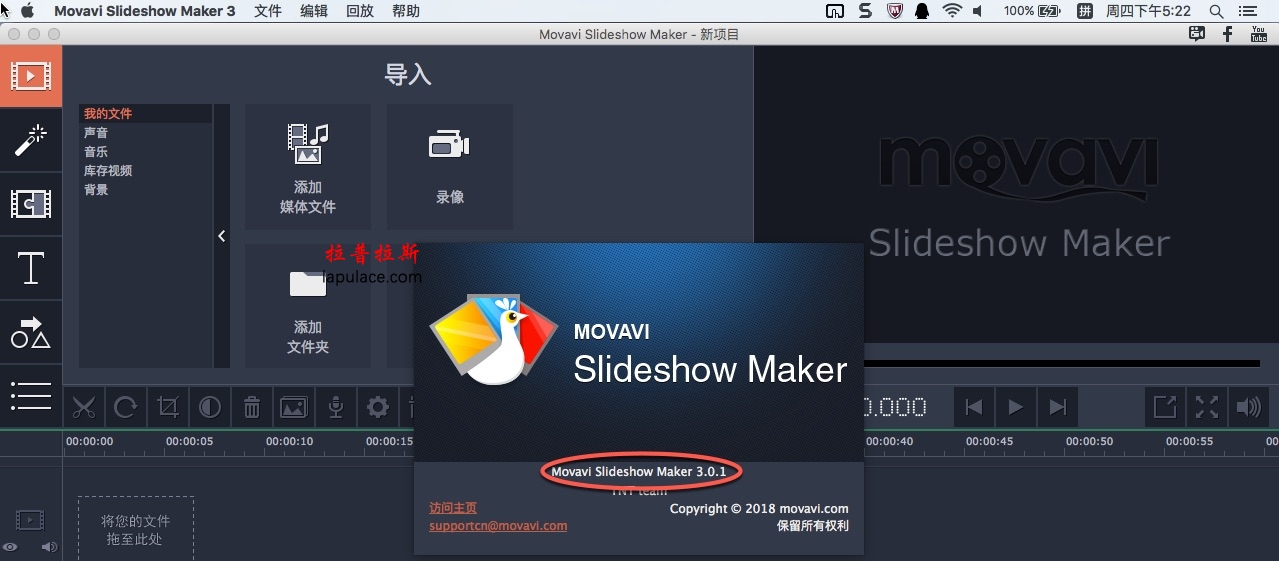Click the preview progress seek bar
Screen dimensions: 1279x561
1060,364
